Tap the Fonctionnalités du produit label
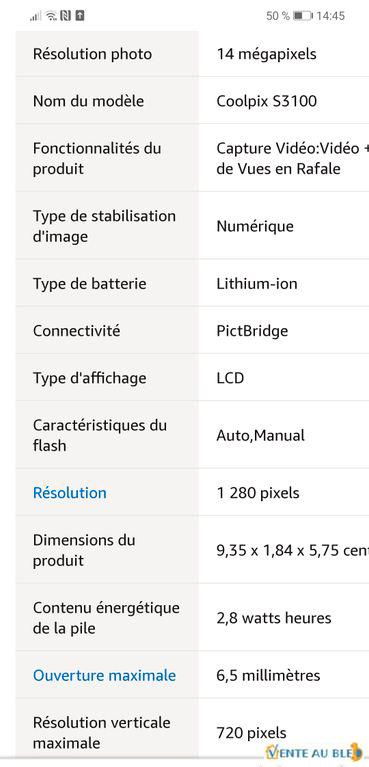 (x=97, y=158)
